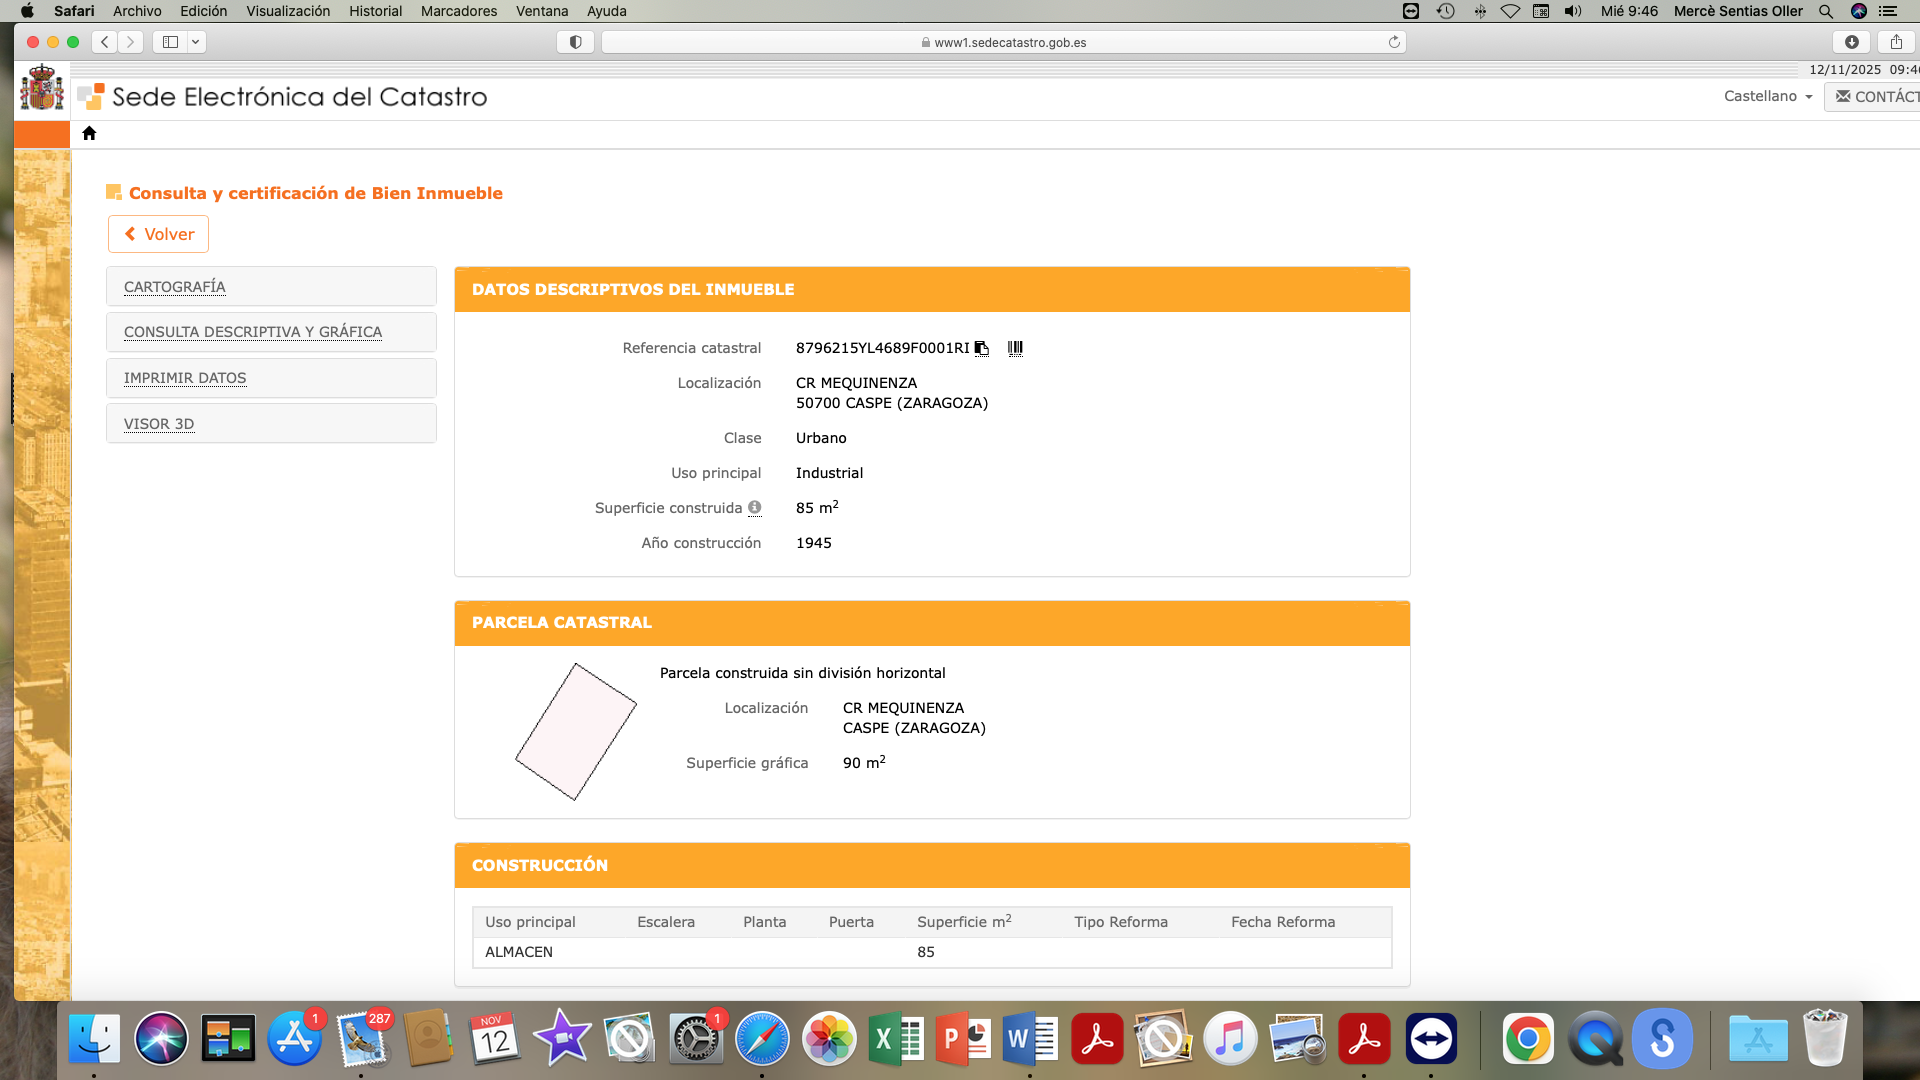
Task: Click the home icon in navigation bar
Action: 89,133
